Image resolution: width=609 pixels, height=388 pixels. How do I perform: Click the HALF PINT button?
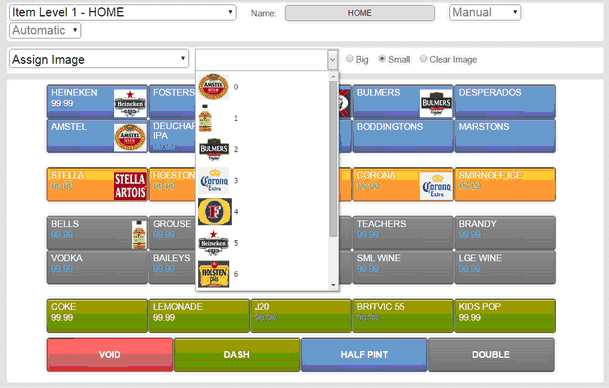pyautogui.click(x=364, y=355)
